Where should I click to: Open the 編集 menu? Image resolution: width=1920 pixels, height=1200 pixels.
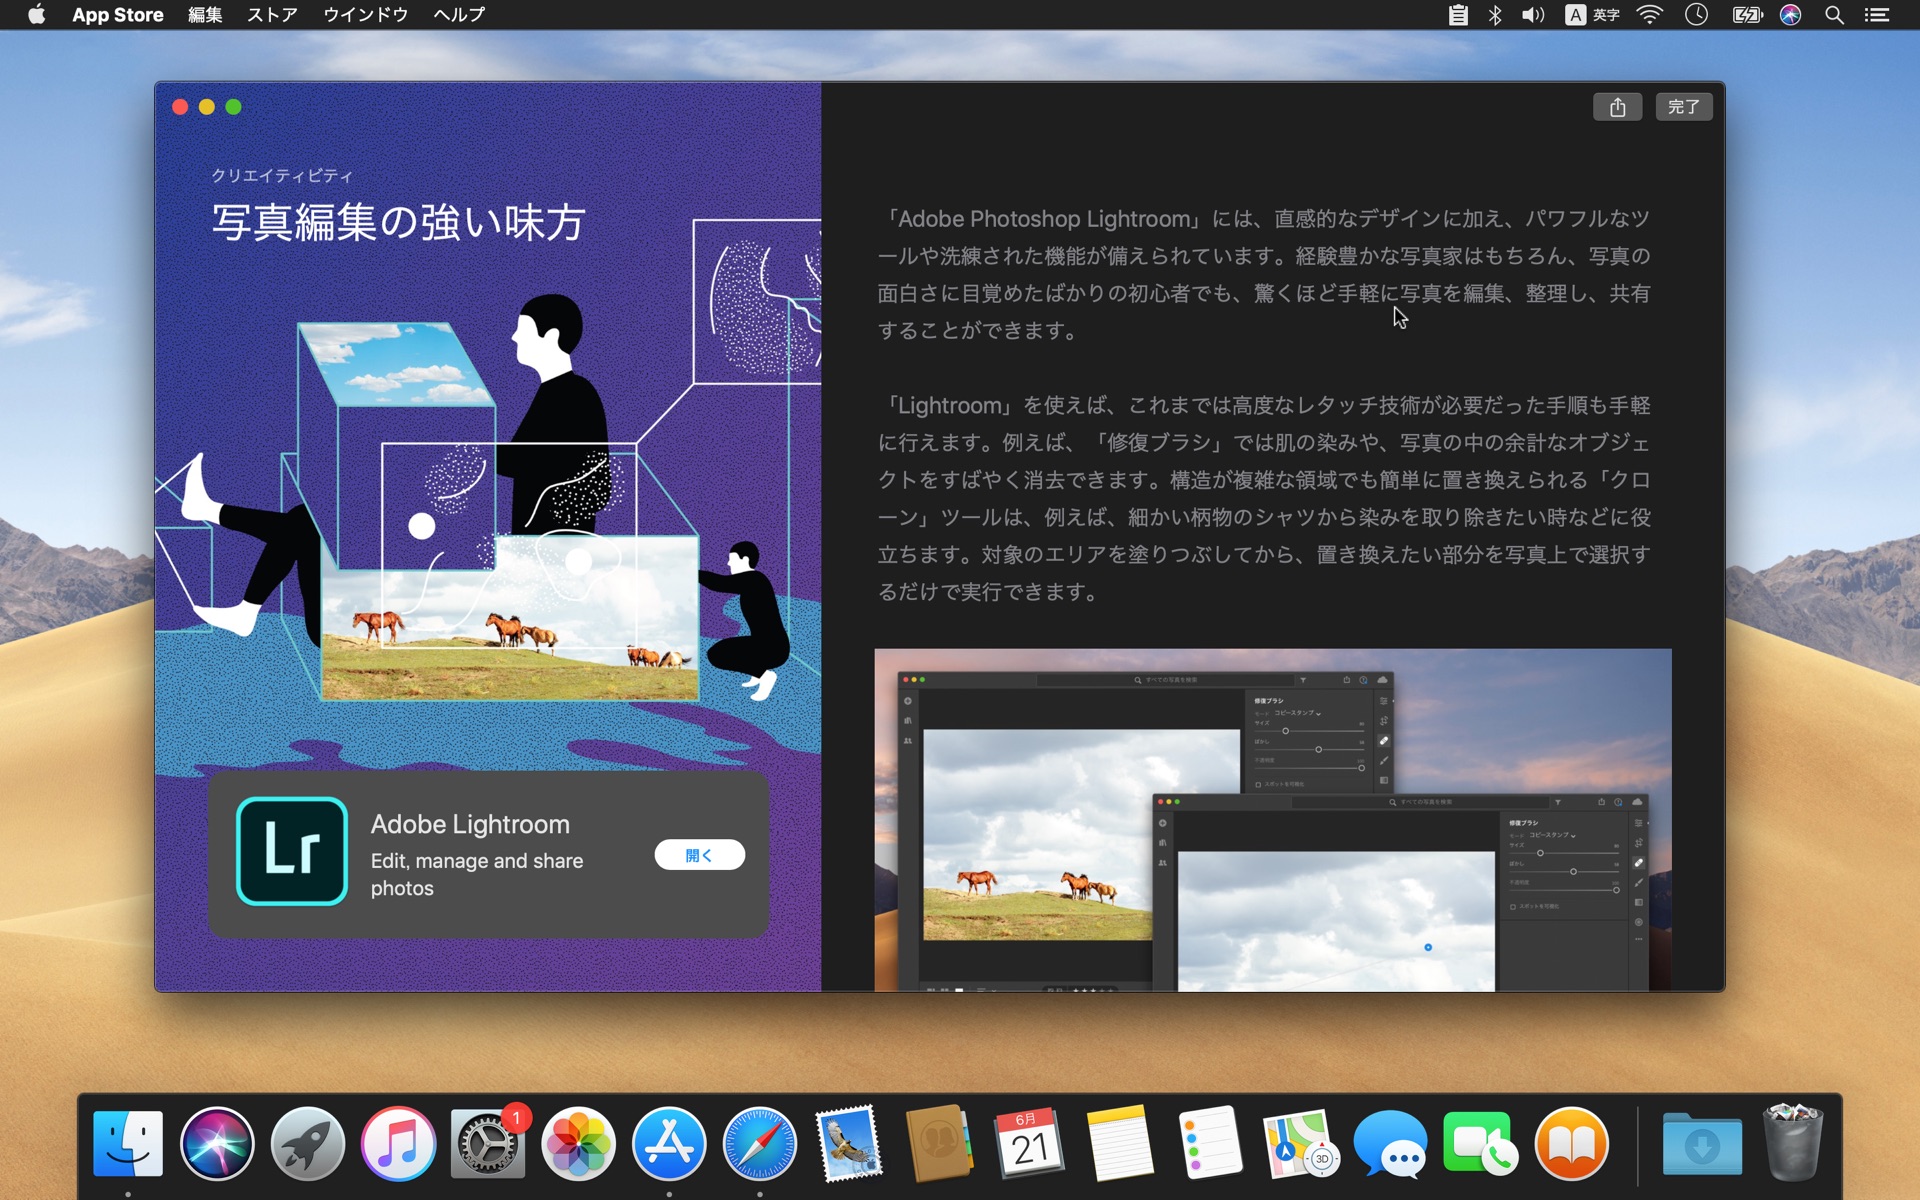tap(205, 14)
